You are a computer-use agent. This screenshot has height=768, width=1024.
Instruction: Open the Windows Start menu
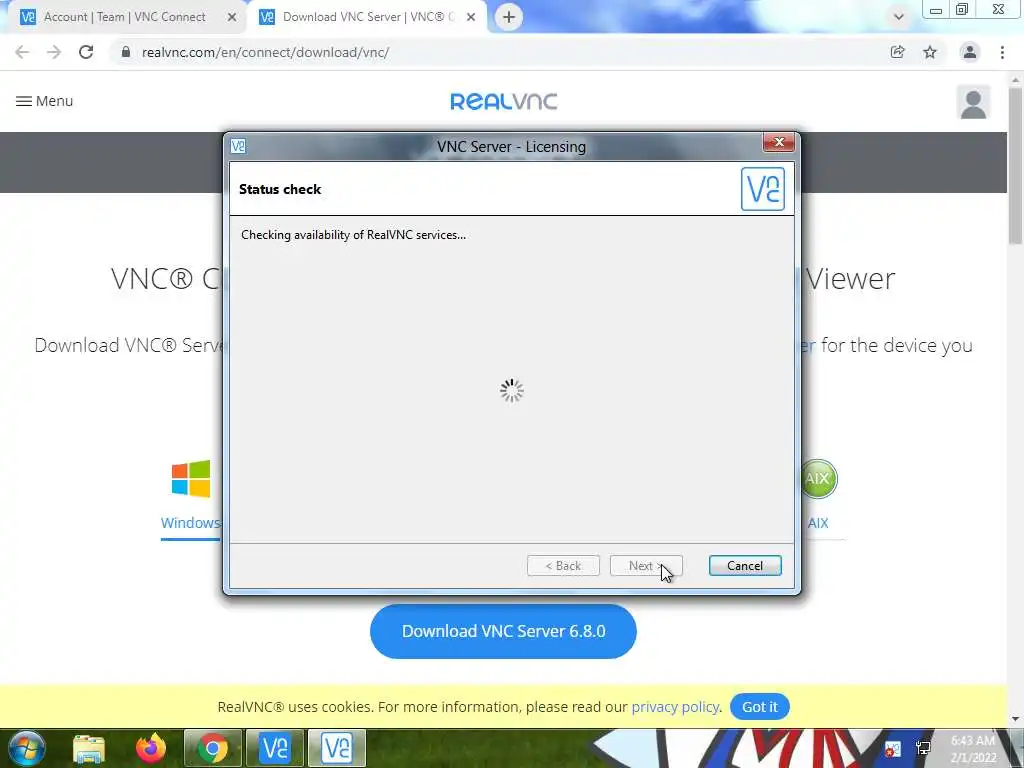(27, 748)
